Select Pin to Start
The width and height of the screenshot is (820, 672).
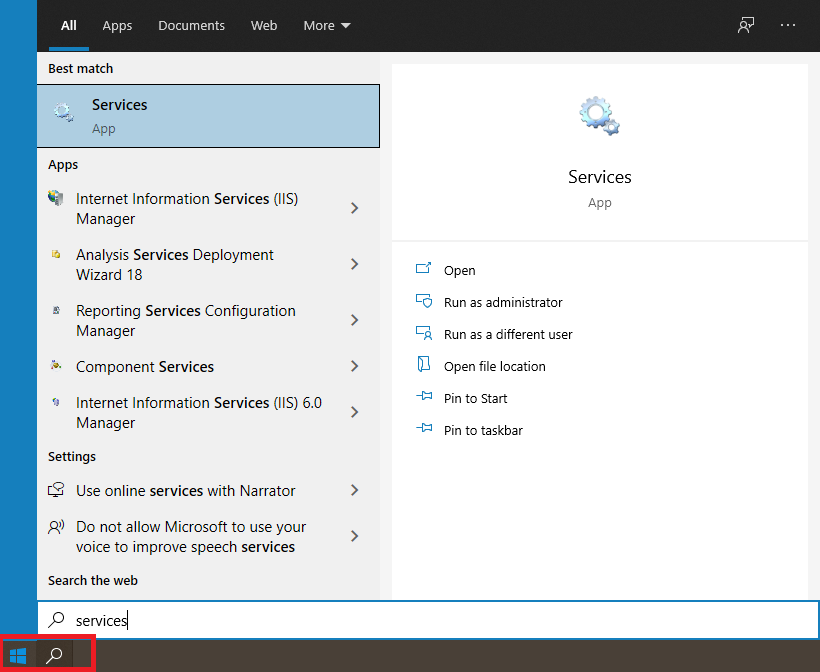(475, 398)
